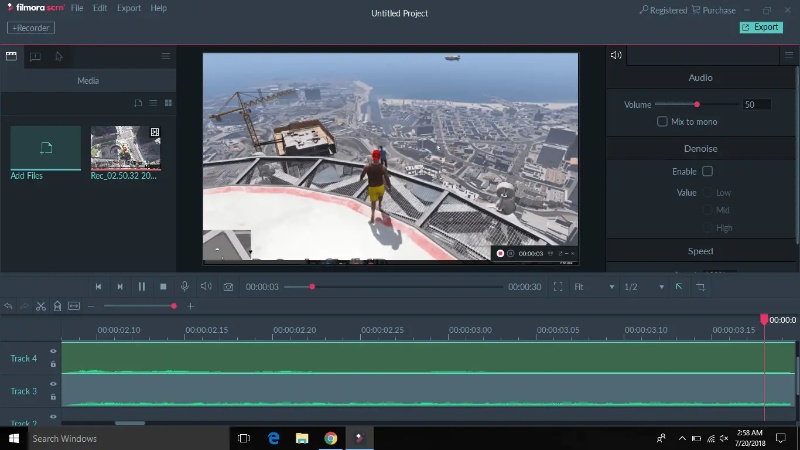Click the Windows Start button
800x450 pixels.
pyautogui.click(x=14, y=438)
